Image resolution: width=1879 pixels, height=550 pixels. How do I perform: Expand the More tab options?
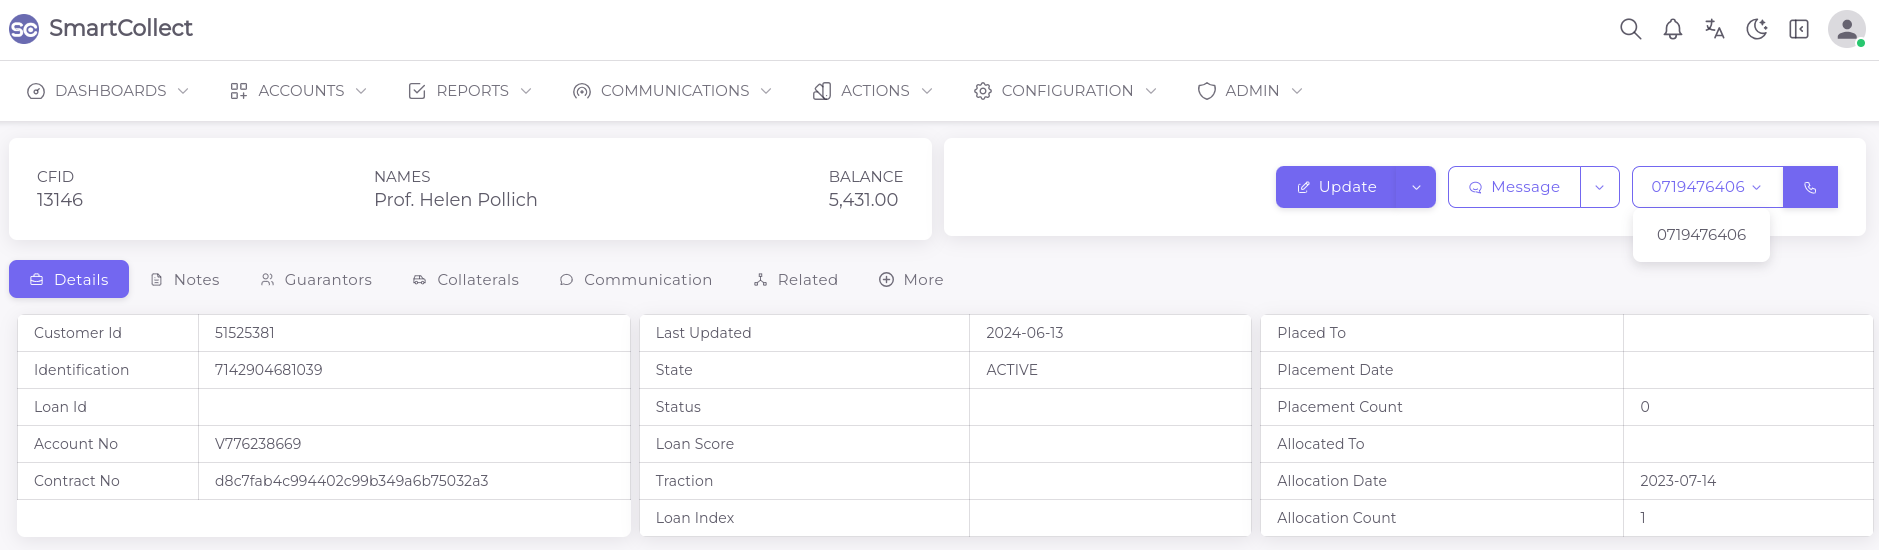click(x=911, y=280)
